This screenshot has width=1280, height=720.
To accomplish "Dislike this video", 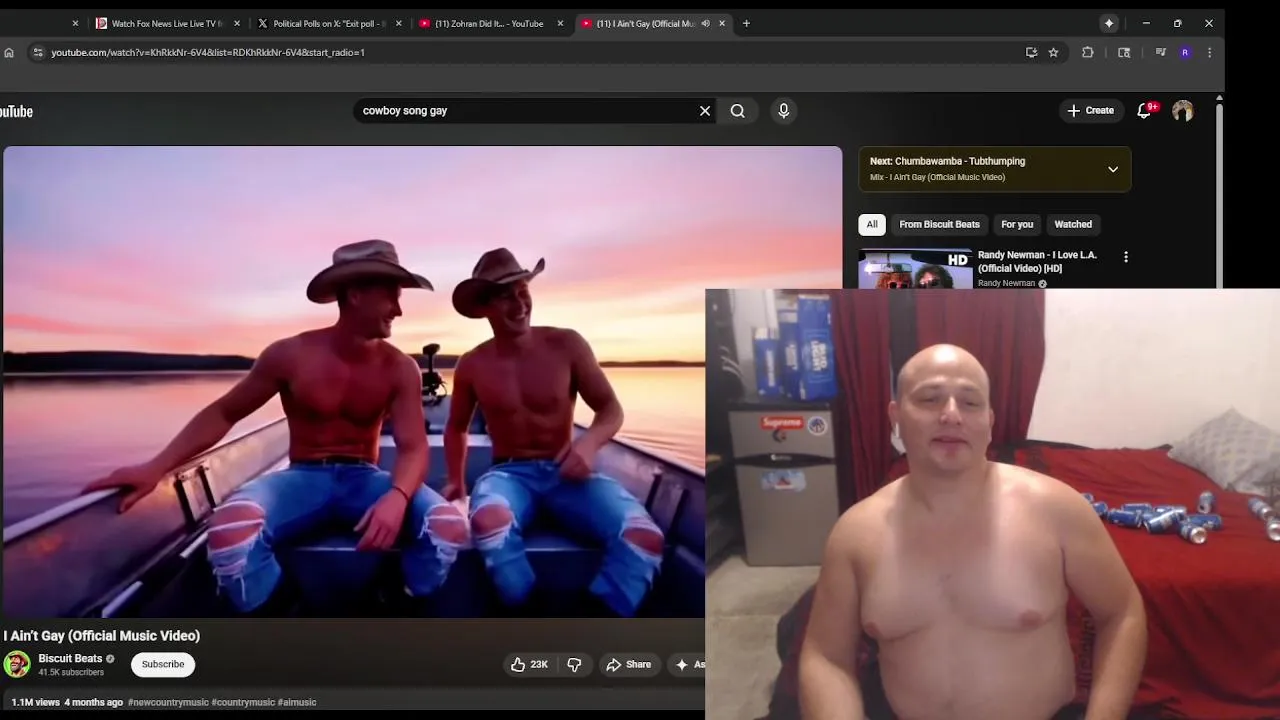I will (574, 664).
